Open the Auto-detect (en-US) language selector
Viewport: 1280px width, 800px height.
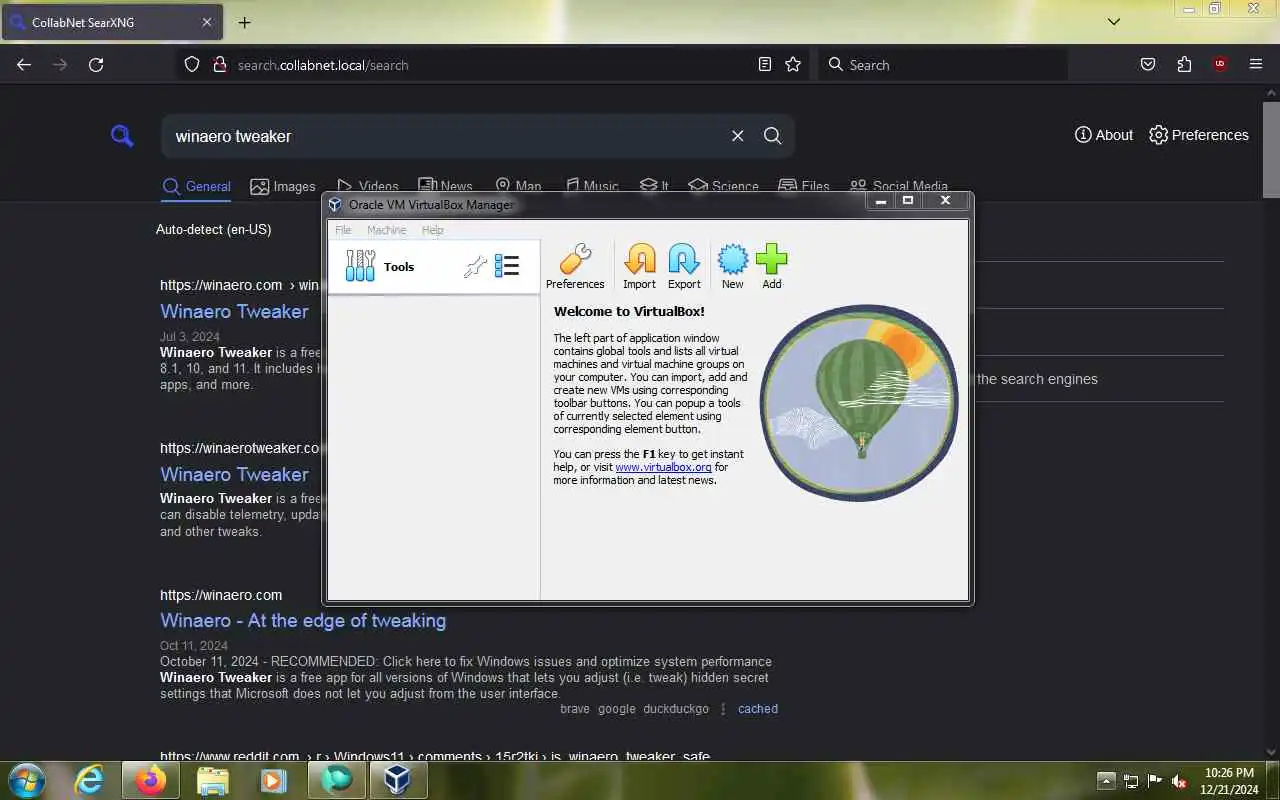coord(214,229)
